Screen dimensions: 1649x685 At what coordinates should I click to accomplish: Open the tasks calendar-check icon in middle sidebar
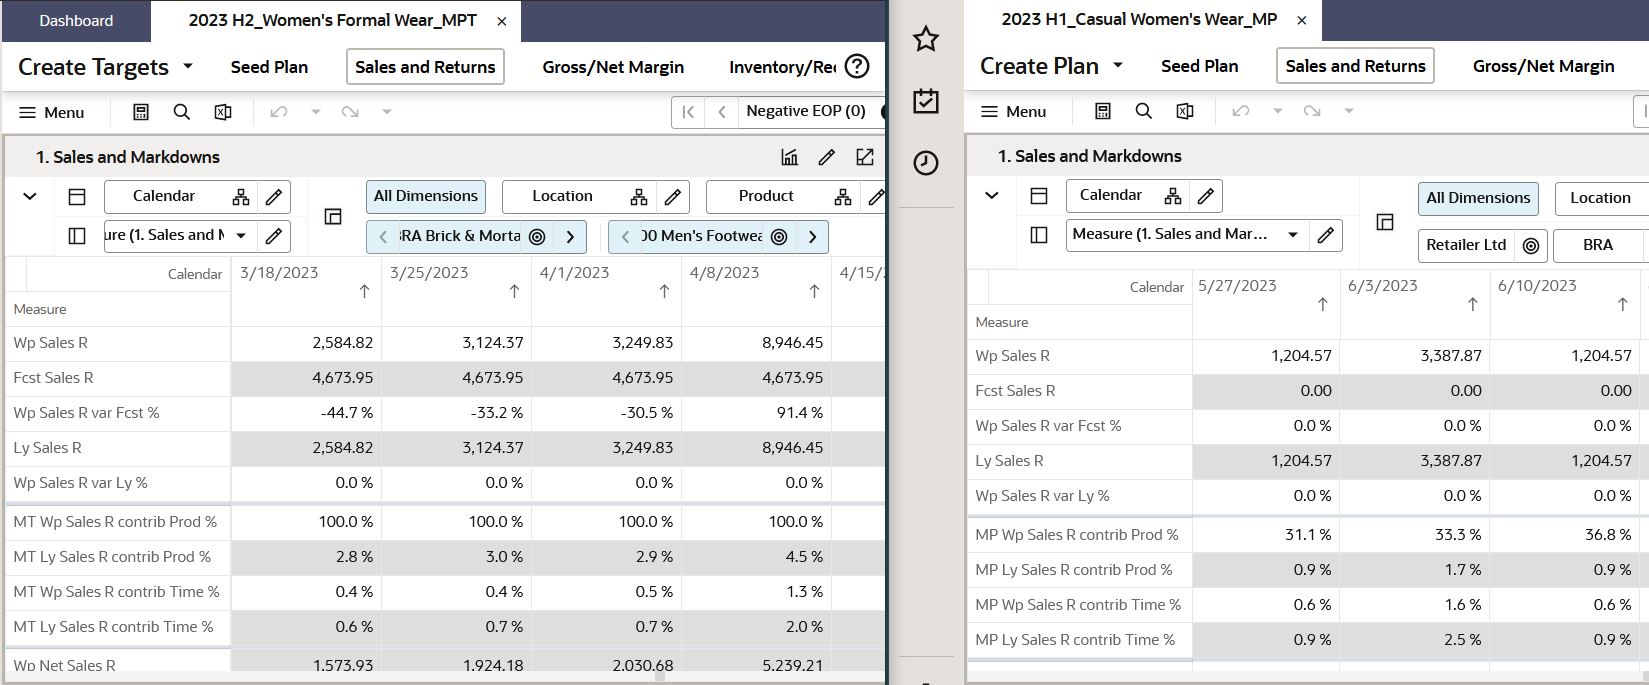926,101
